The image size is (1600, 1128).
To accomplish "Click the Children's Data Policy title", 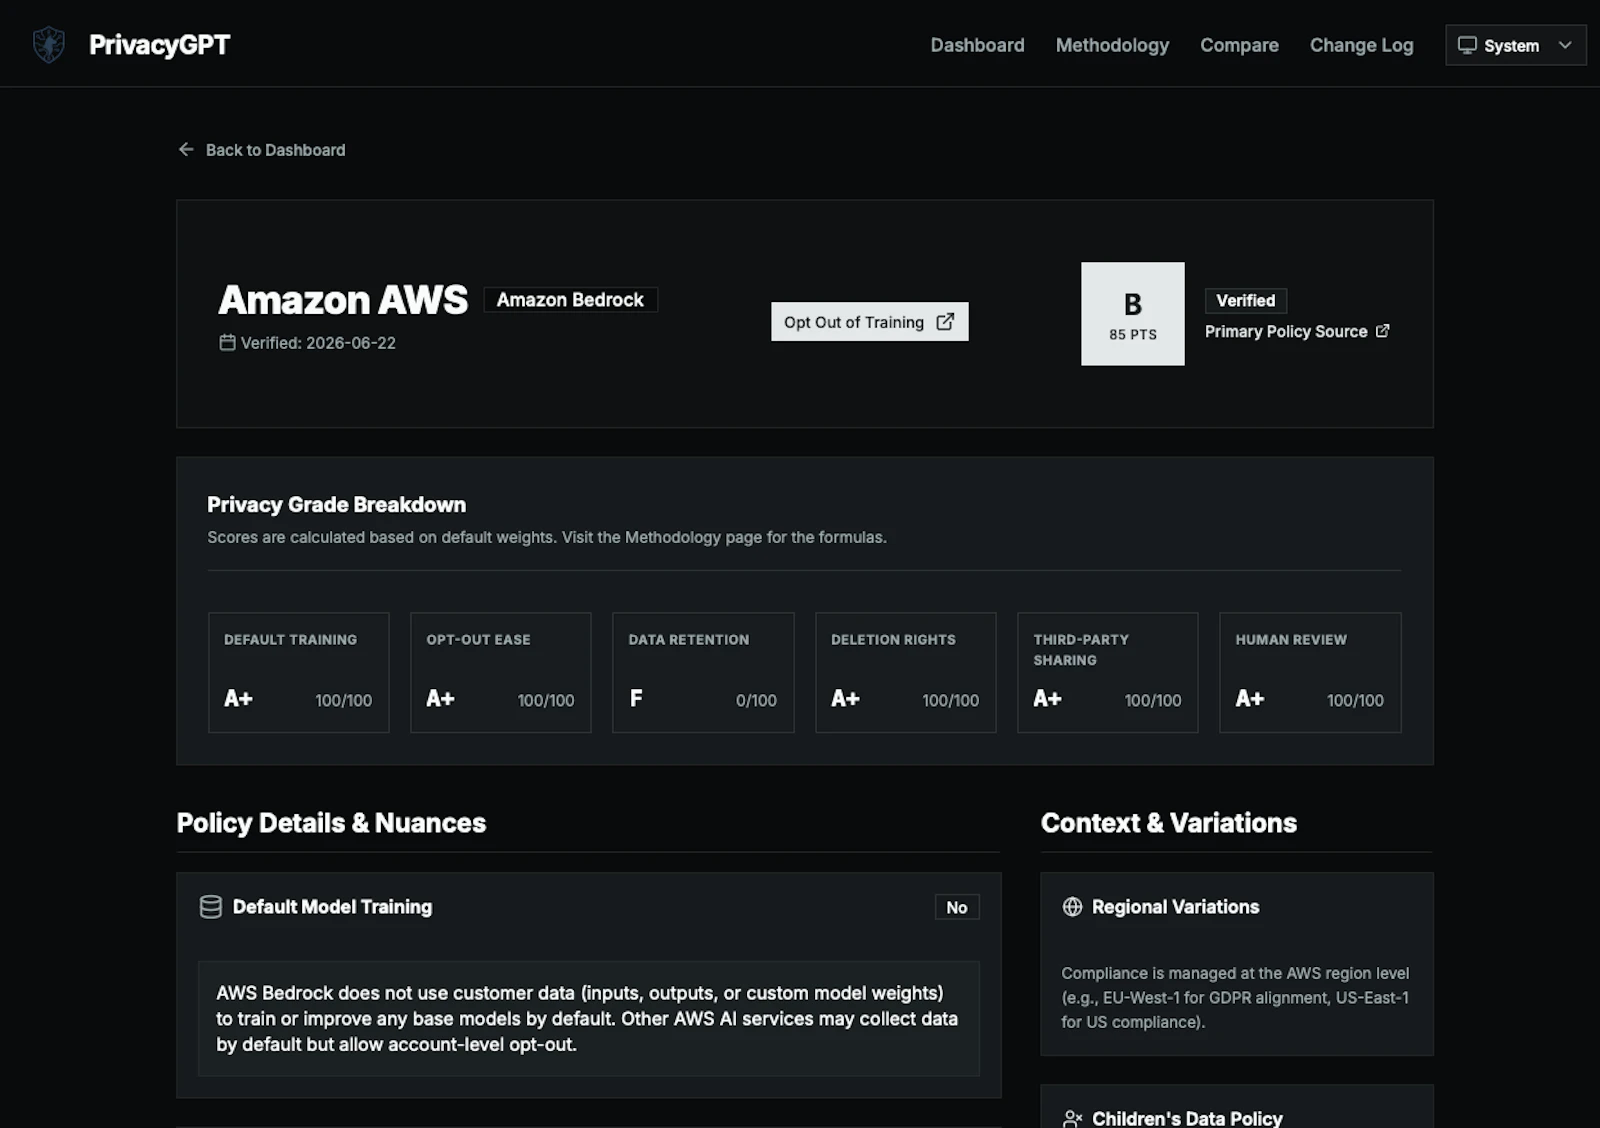I will [x=1187, y=1118].
